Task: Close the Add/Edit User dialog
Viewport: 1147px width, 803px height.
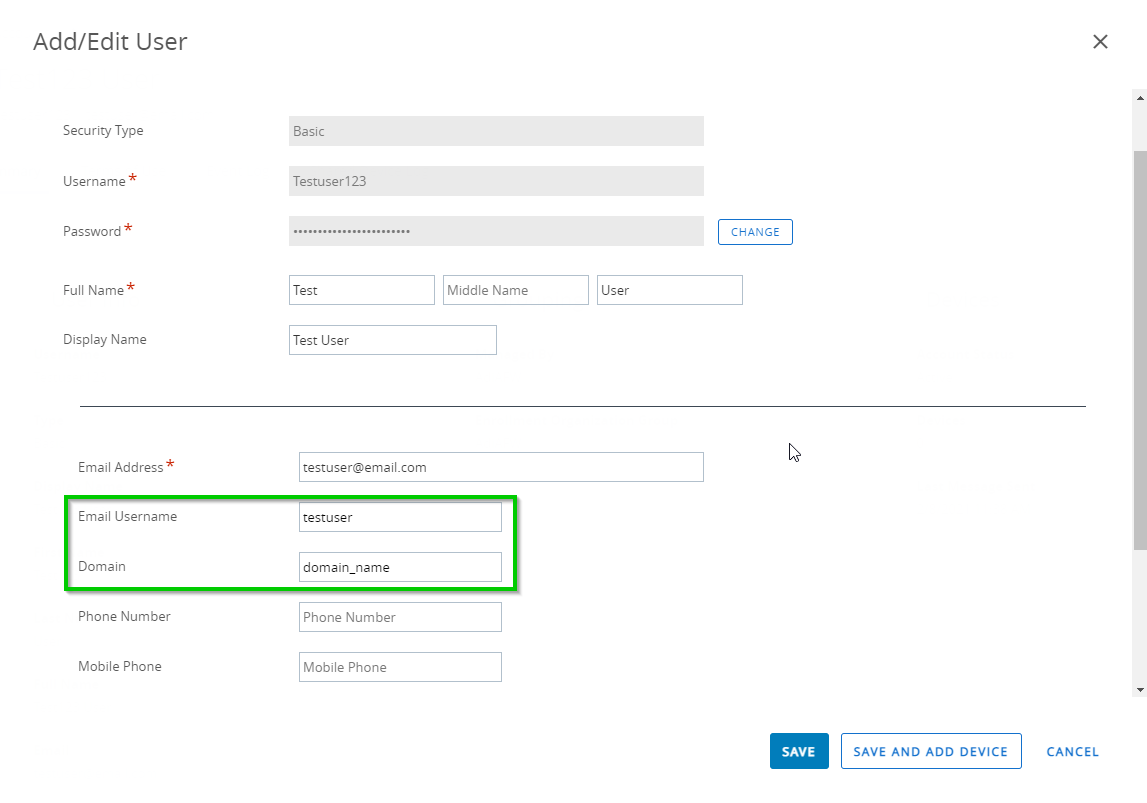Action: [x=1100, y=42]
